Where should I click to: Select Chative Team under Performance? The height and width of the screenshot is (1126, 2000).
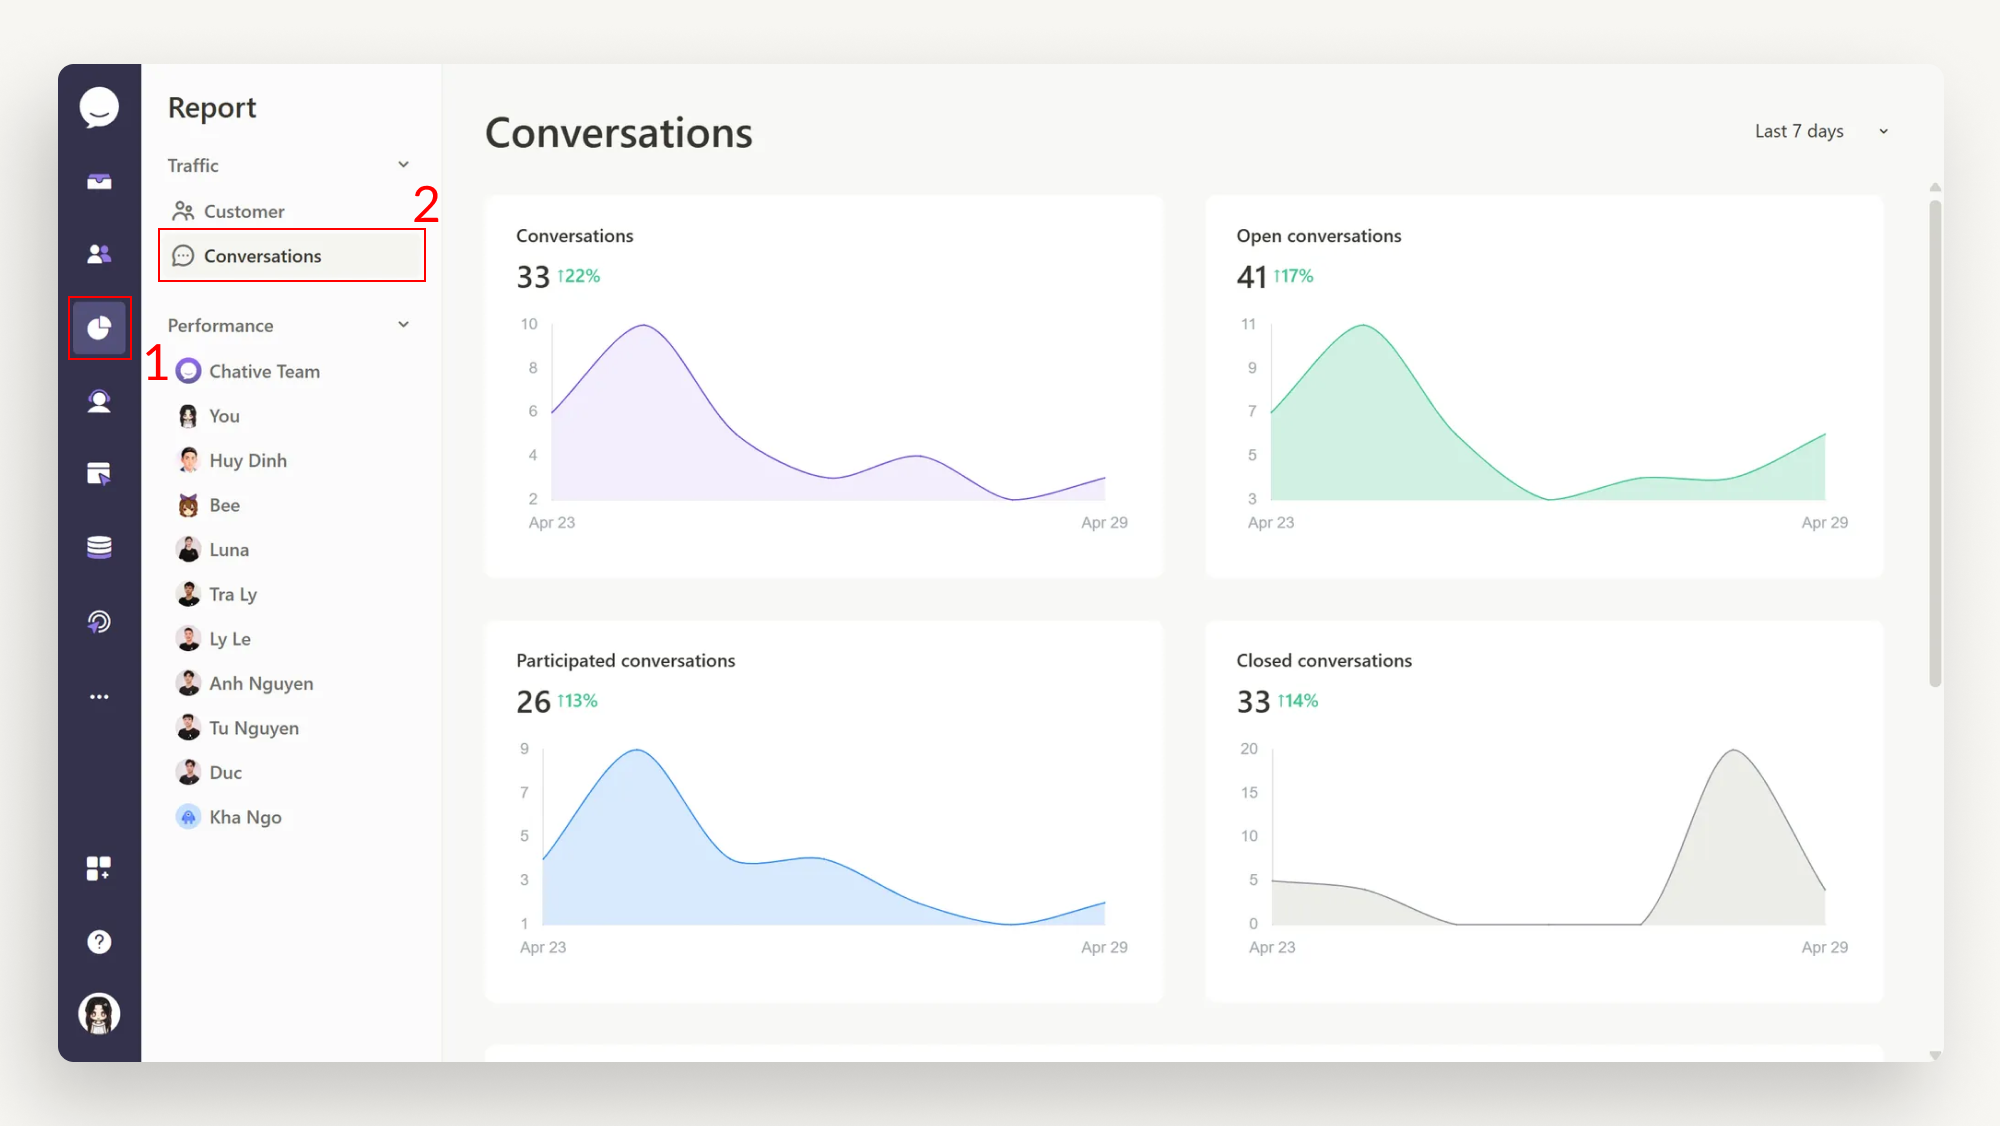264,370
